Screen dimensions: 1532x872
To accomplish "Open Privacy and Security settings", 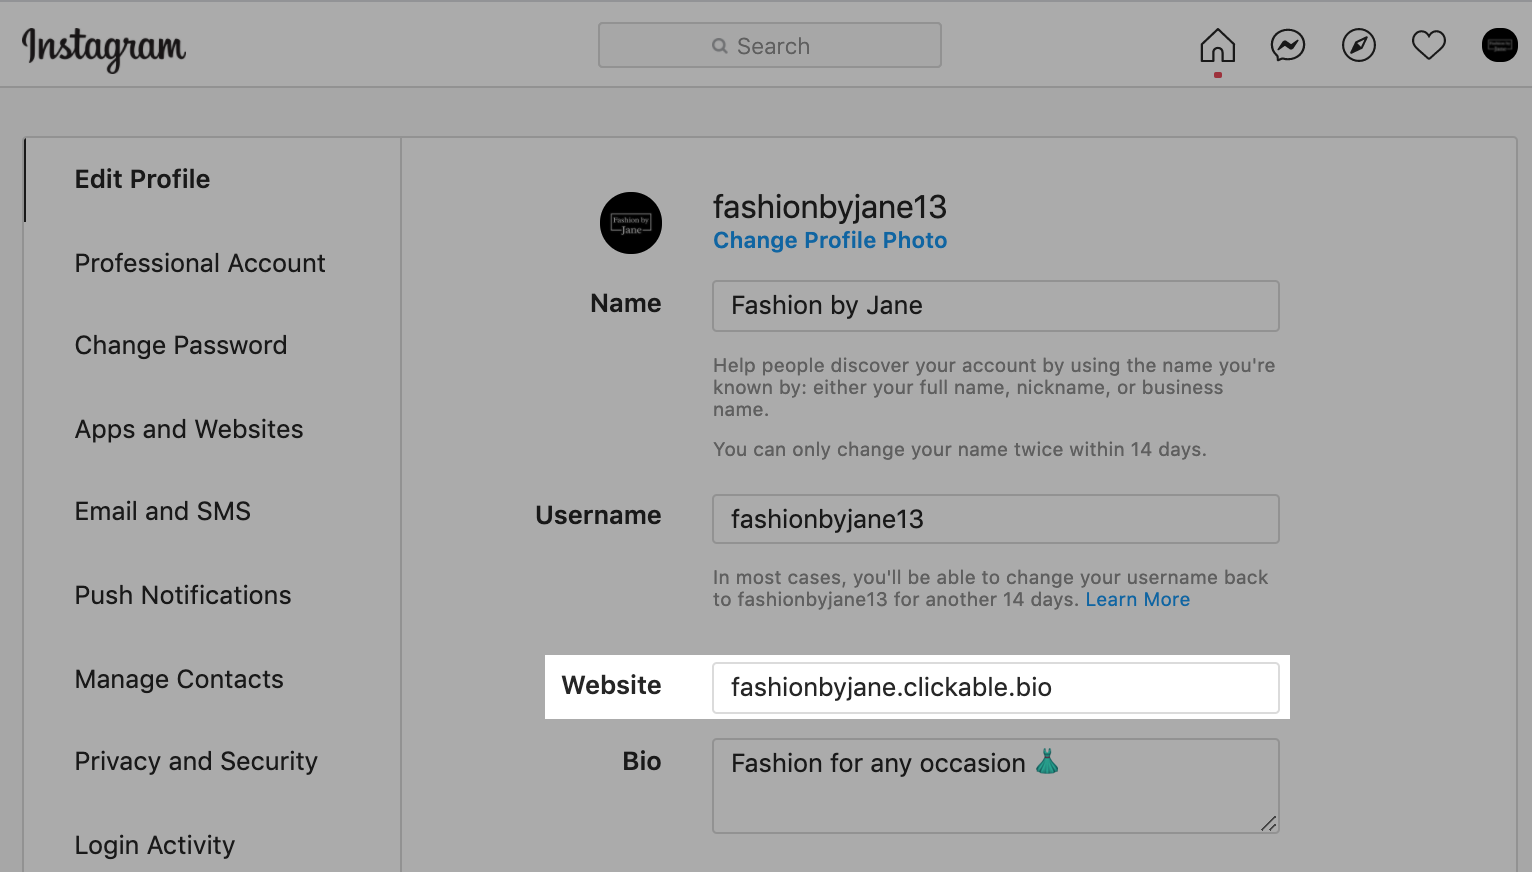I will 195,761.
